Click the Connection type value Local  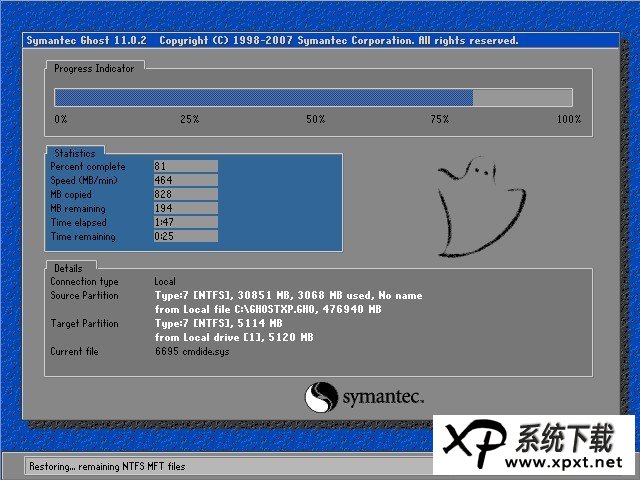[x=165, y=281]
